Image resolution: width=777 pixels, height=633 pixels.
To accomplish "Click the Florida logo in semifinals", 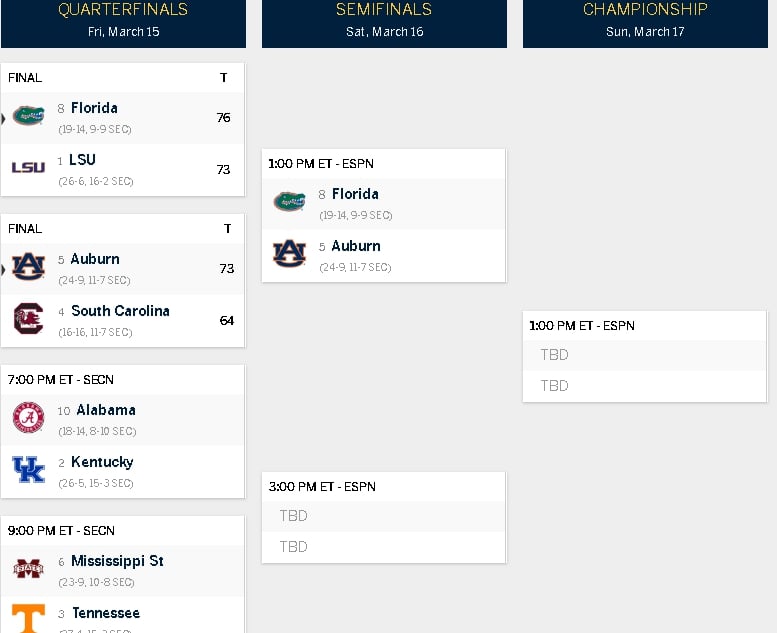I will click(289, 201).
